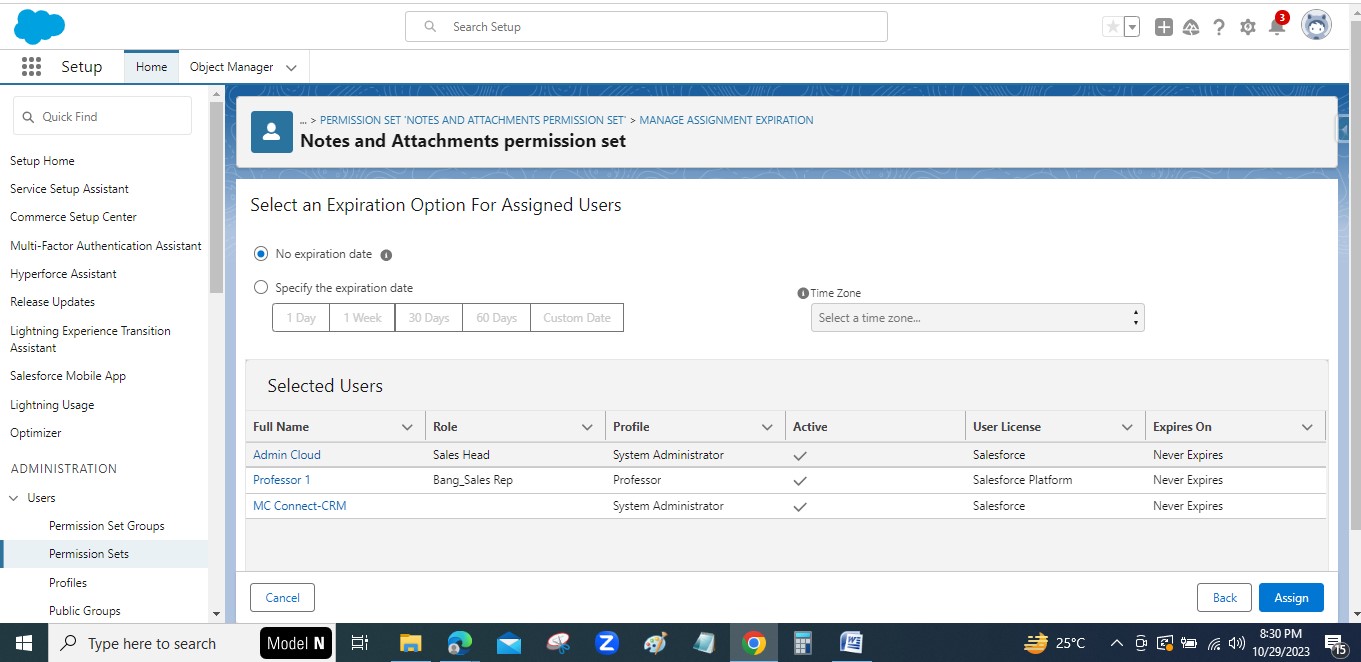Viewport: 1361px width, 662px height.
Task: Open User License column menu chevron
Action: tap(1127, 427)
